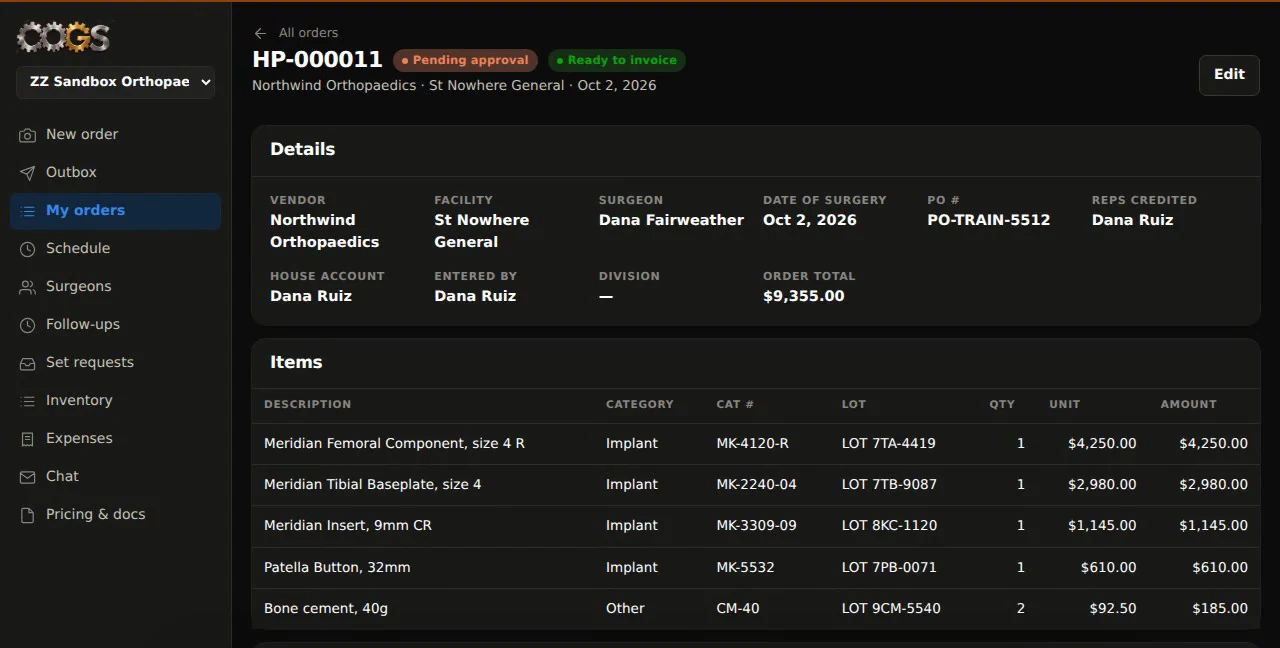
Task: Click lot LOT 7PB-0071
Action: [x=889, y=567]
